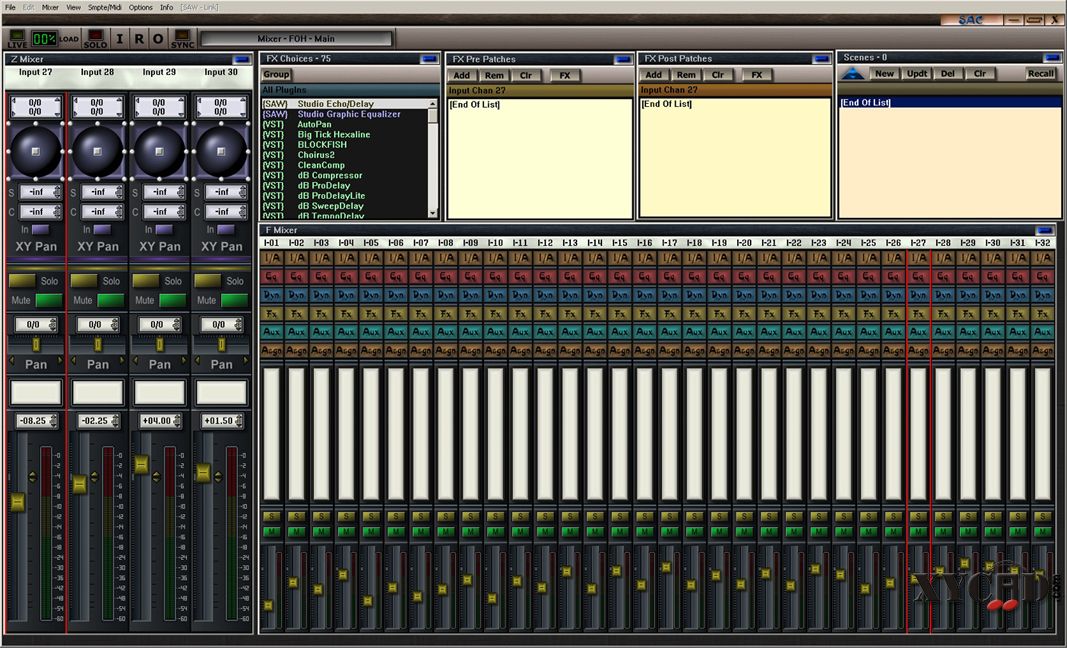Open the Aux section of channel I-32

(x=1043, y=332)
